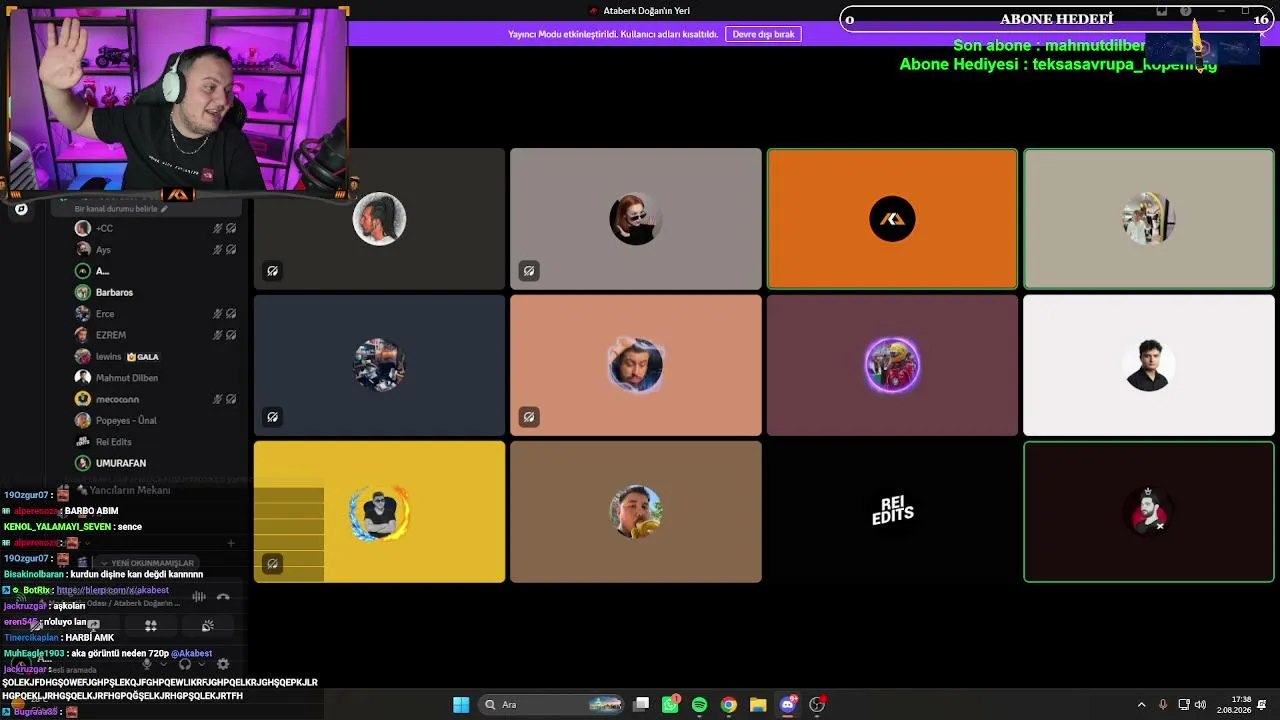1280x720 pixels.
Task: Click the muted microphone icon beside Erce
Action: click(217, 314)
